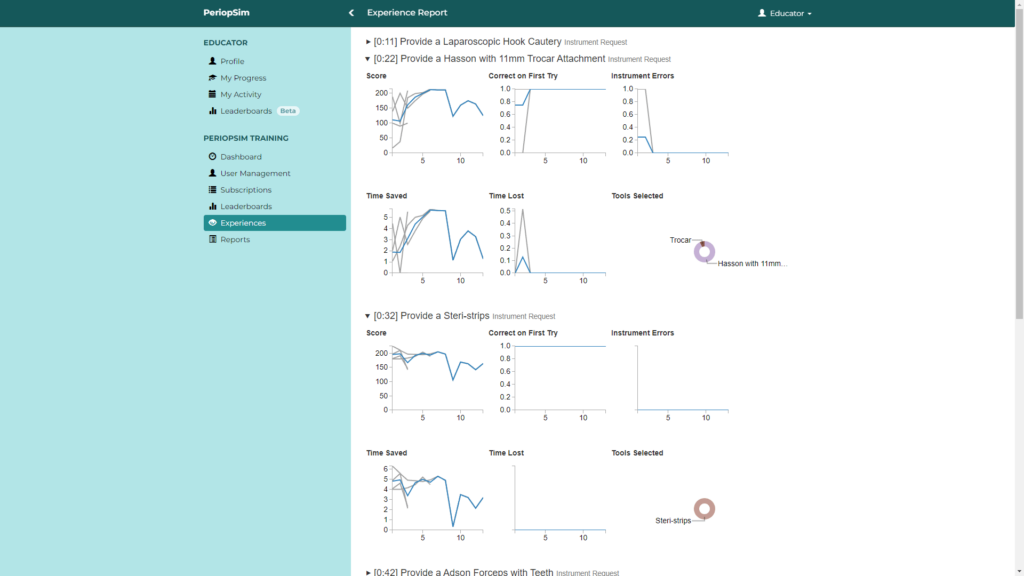Select the Reports document icon
Viewport: 1024px width, 576px height.
click(x=210, y=239)
